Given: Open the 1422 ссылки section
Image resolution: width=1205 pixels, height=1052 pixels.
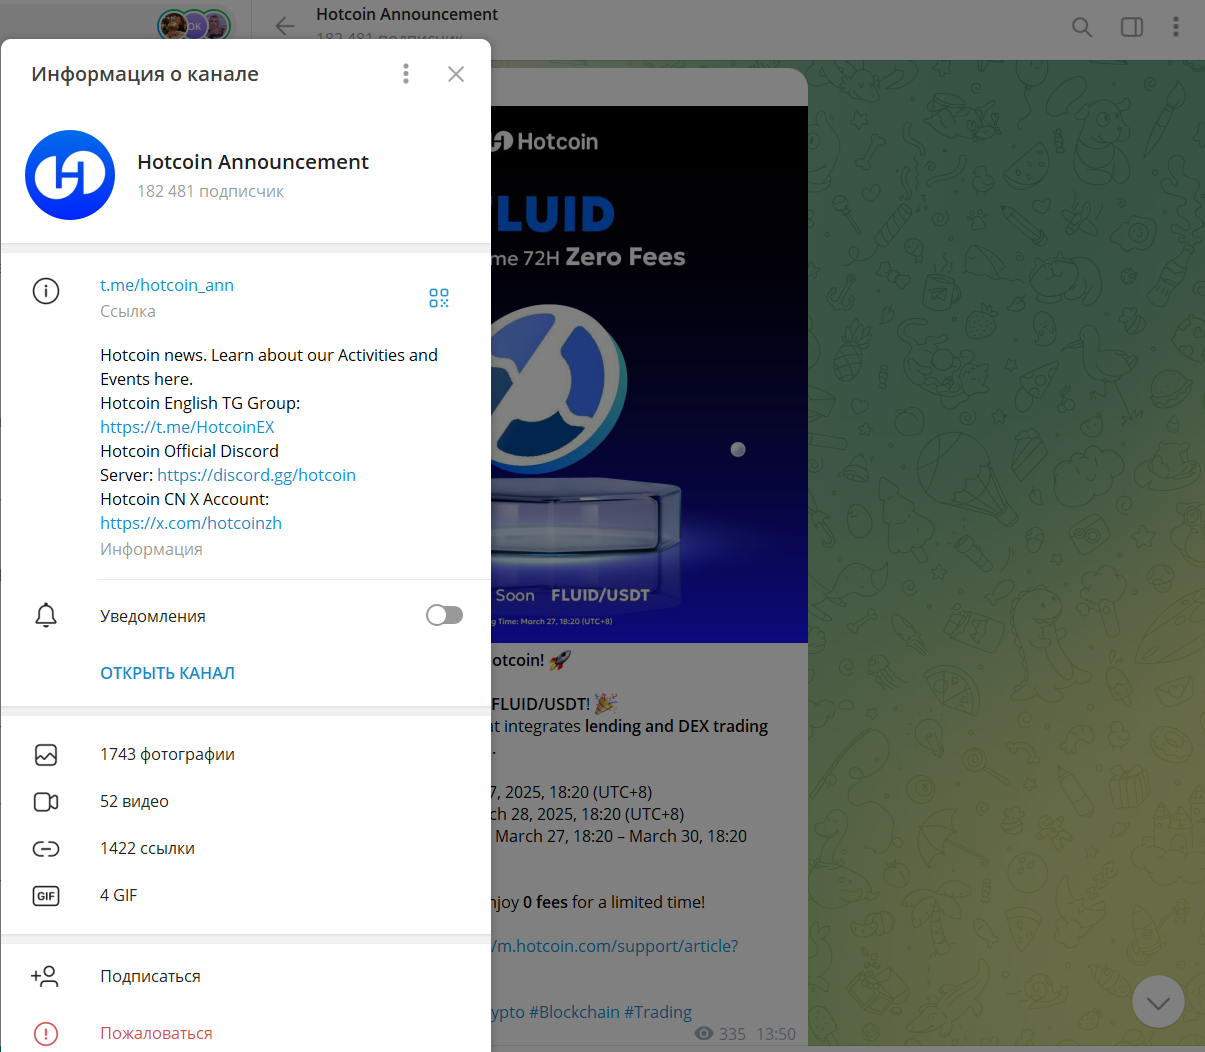Looking at the screenshot, I should pos(246,848).
